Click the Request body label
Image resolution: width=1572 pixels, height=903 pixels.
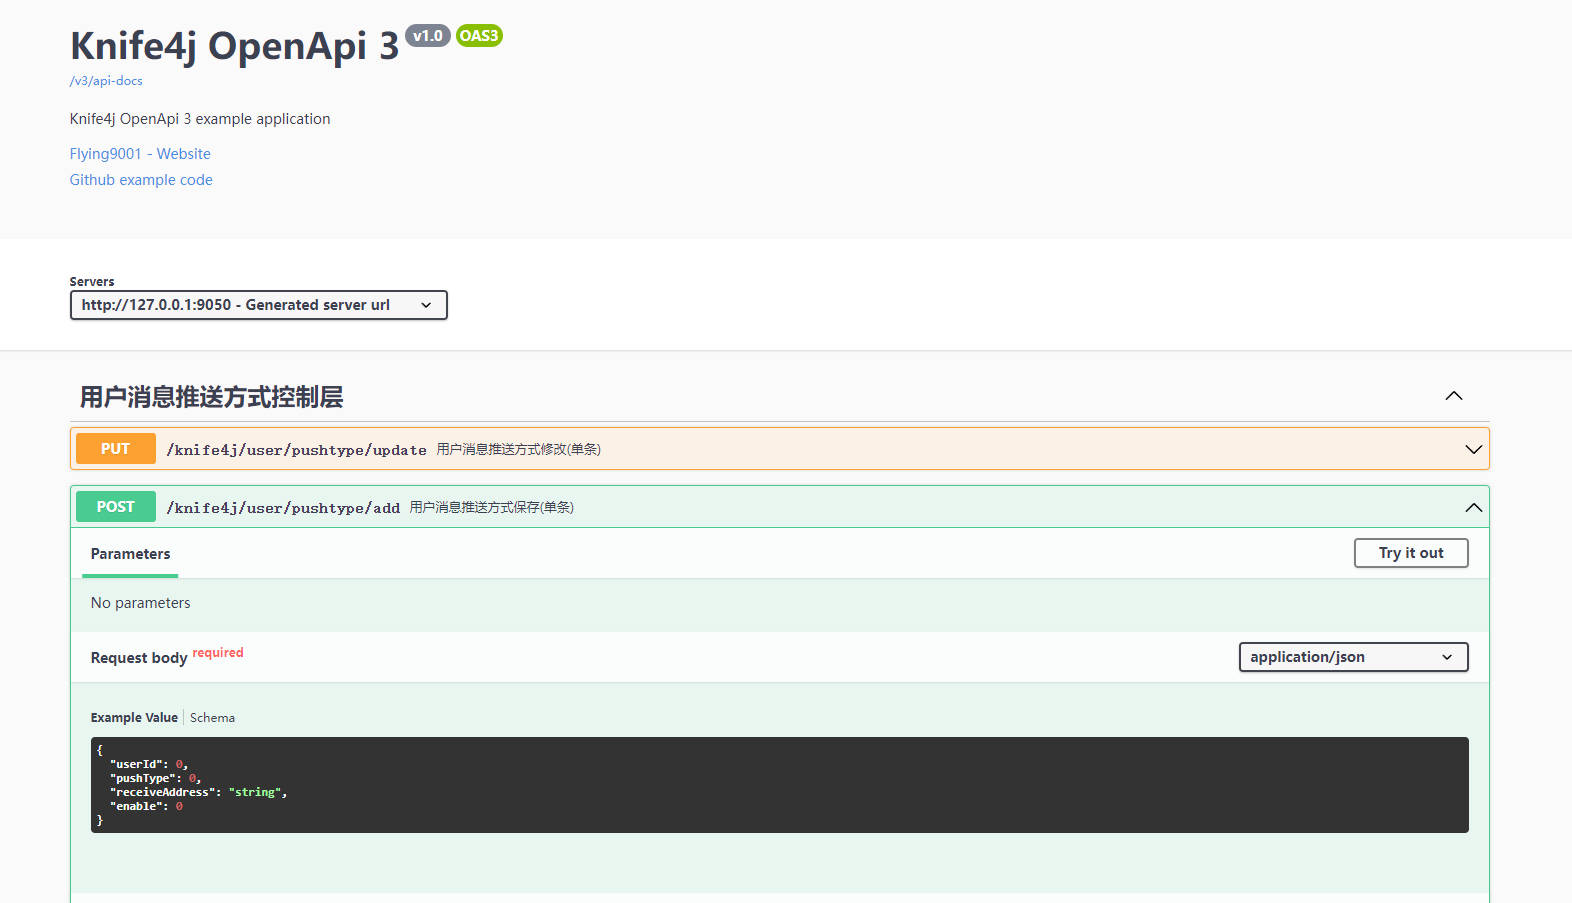tap(139, 658)
